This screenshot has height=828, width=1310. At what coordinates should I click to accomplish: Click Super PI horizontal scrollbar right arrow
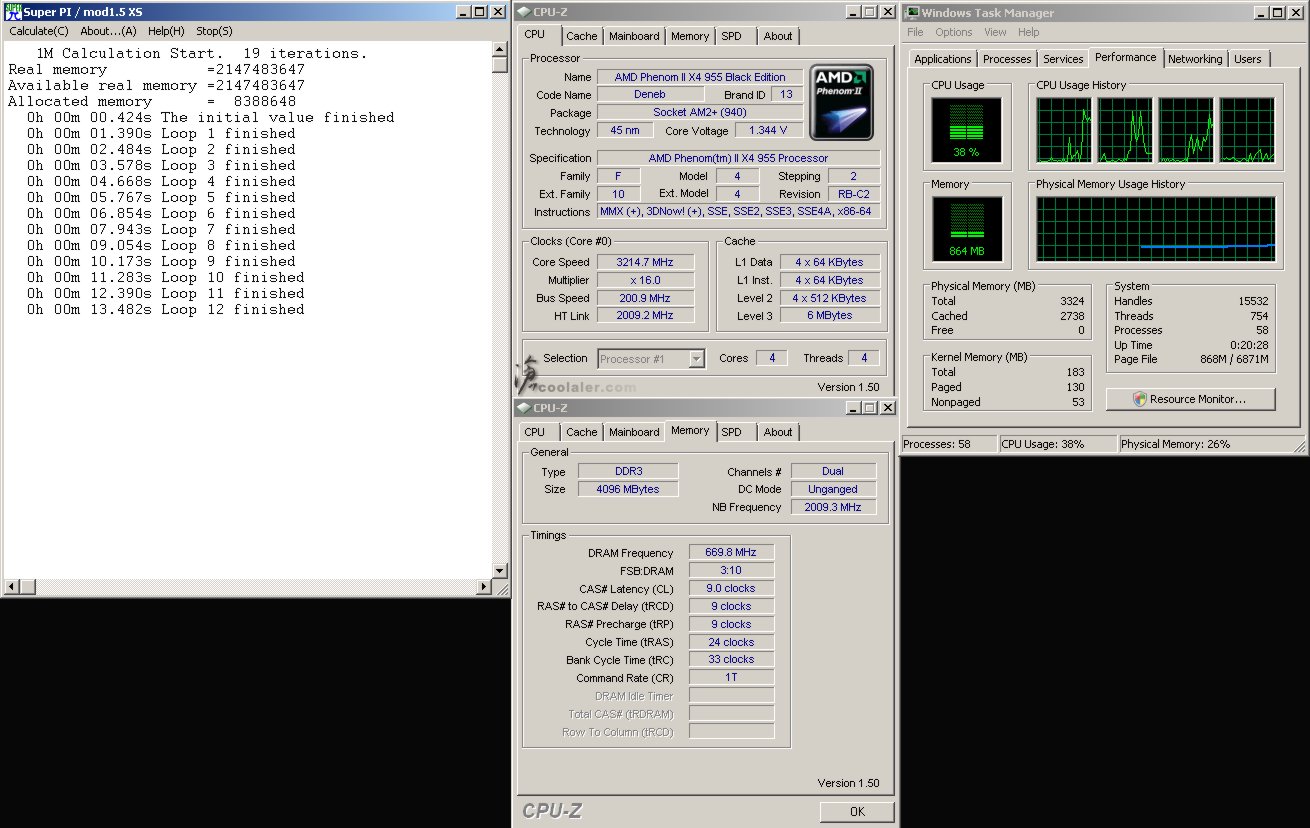click(486, 586)
